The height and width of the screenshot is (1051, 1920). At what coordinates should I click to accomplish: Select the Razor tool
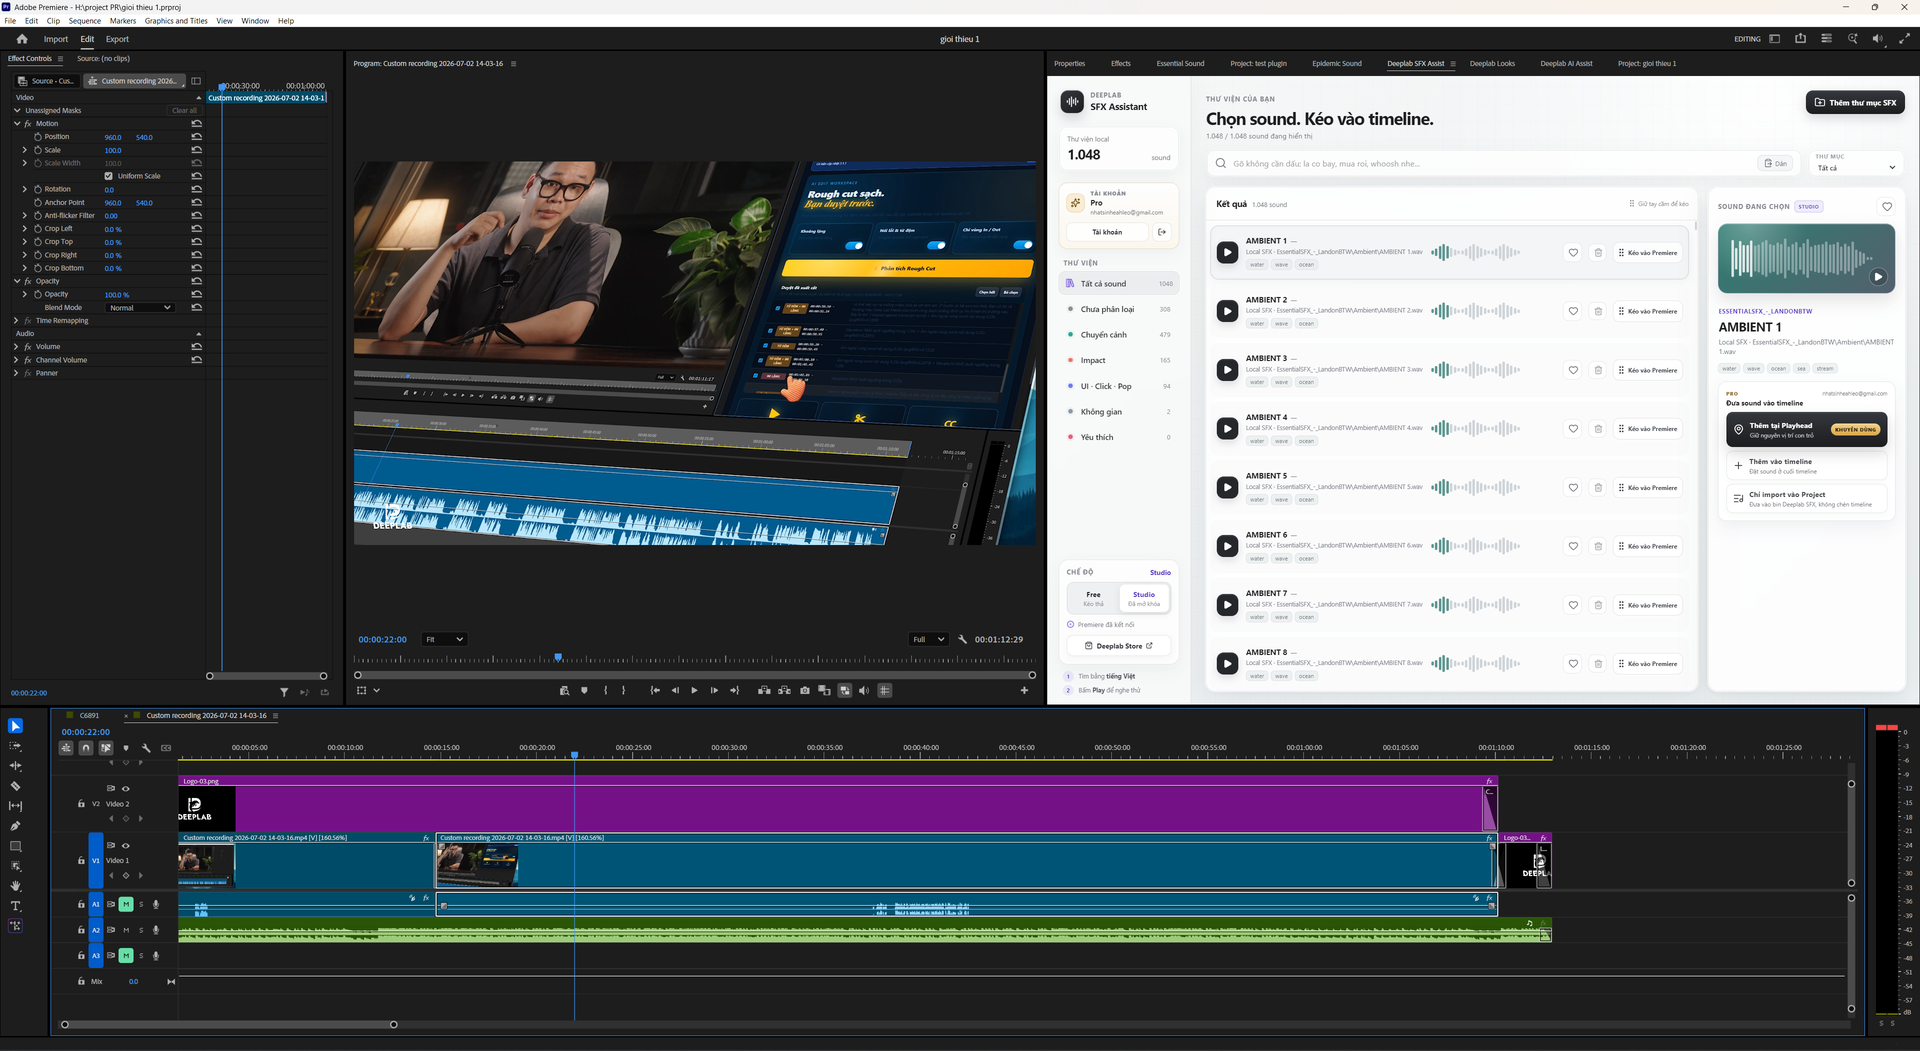[x=15, y=786]
